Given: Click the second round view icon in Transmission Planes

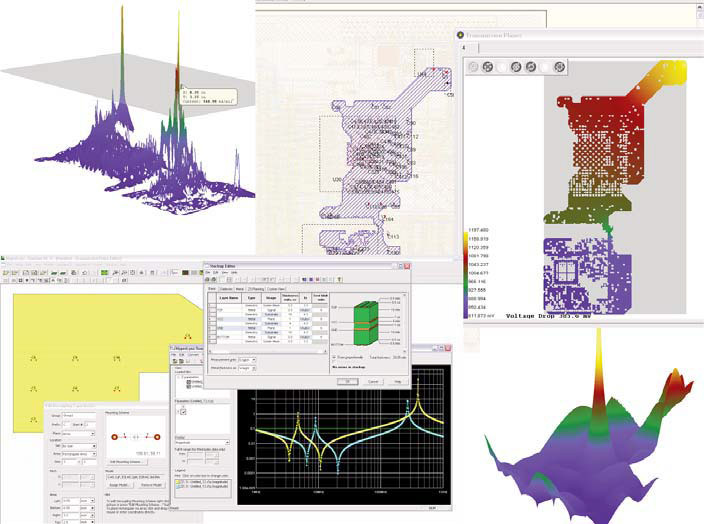Looking at the screenshot, I should coord(490,67).
